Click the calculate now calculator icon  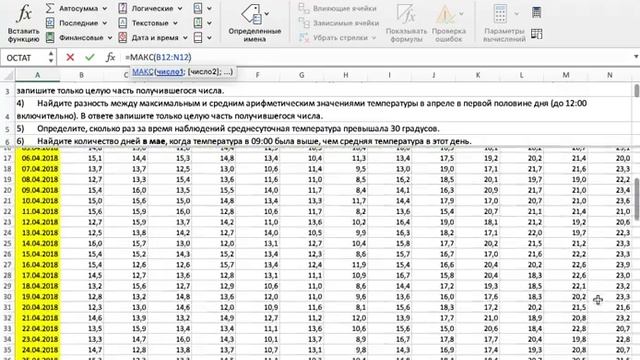click(x=537, y=12)
